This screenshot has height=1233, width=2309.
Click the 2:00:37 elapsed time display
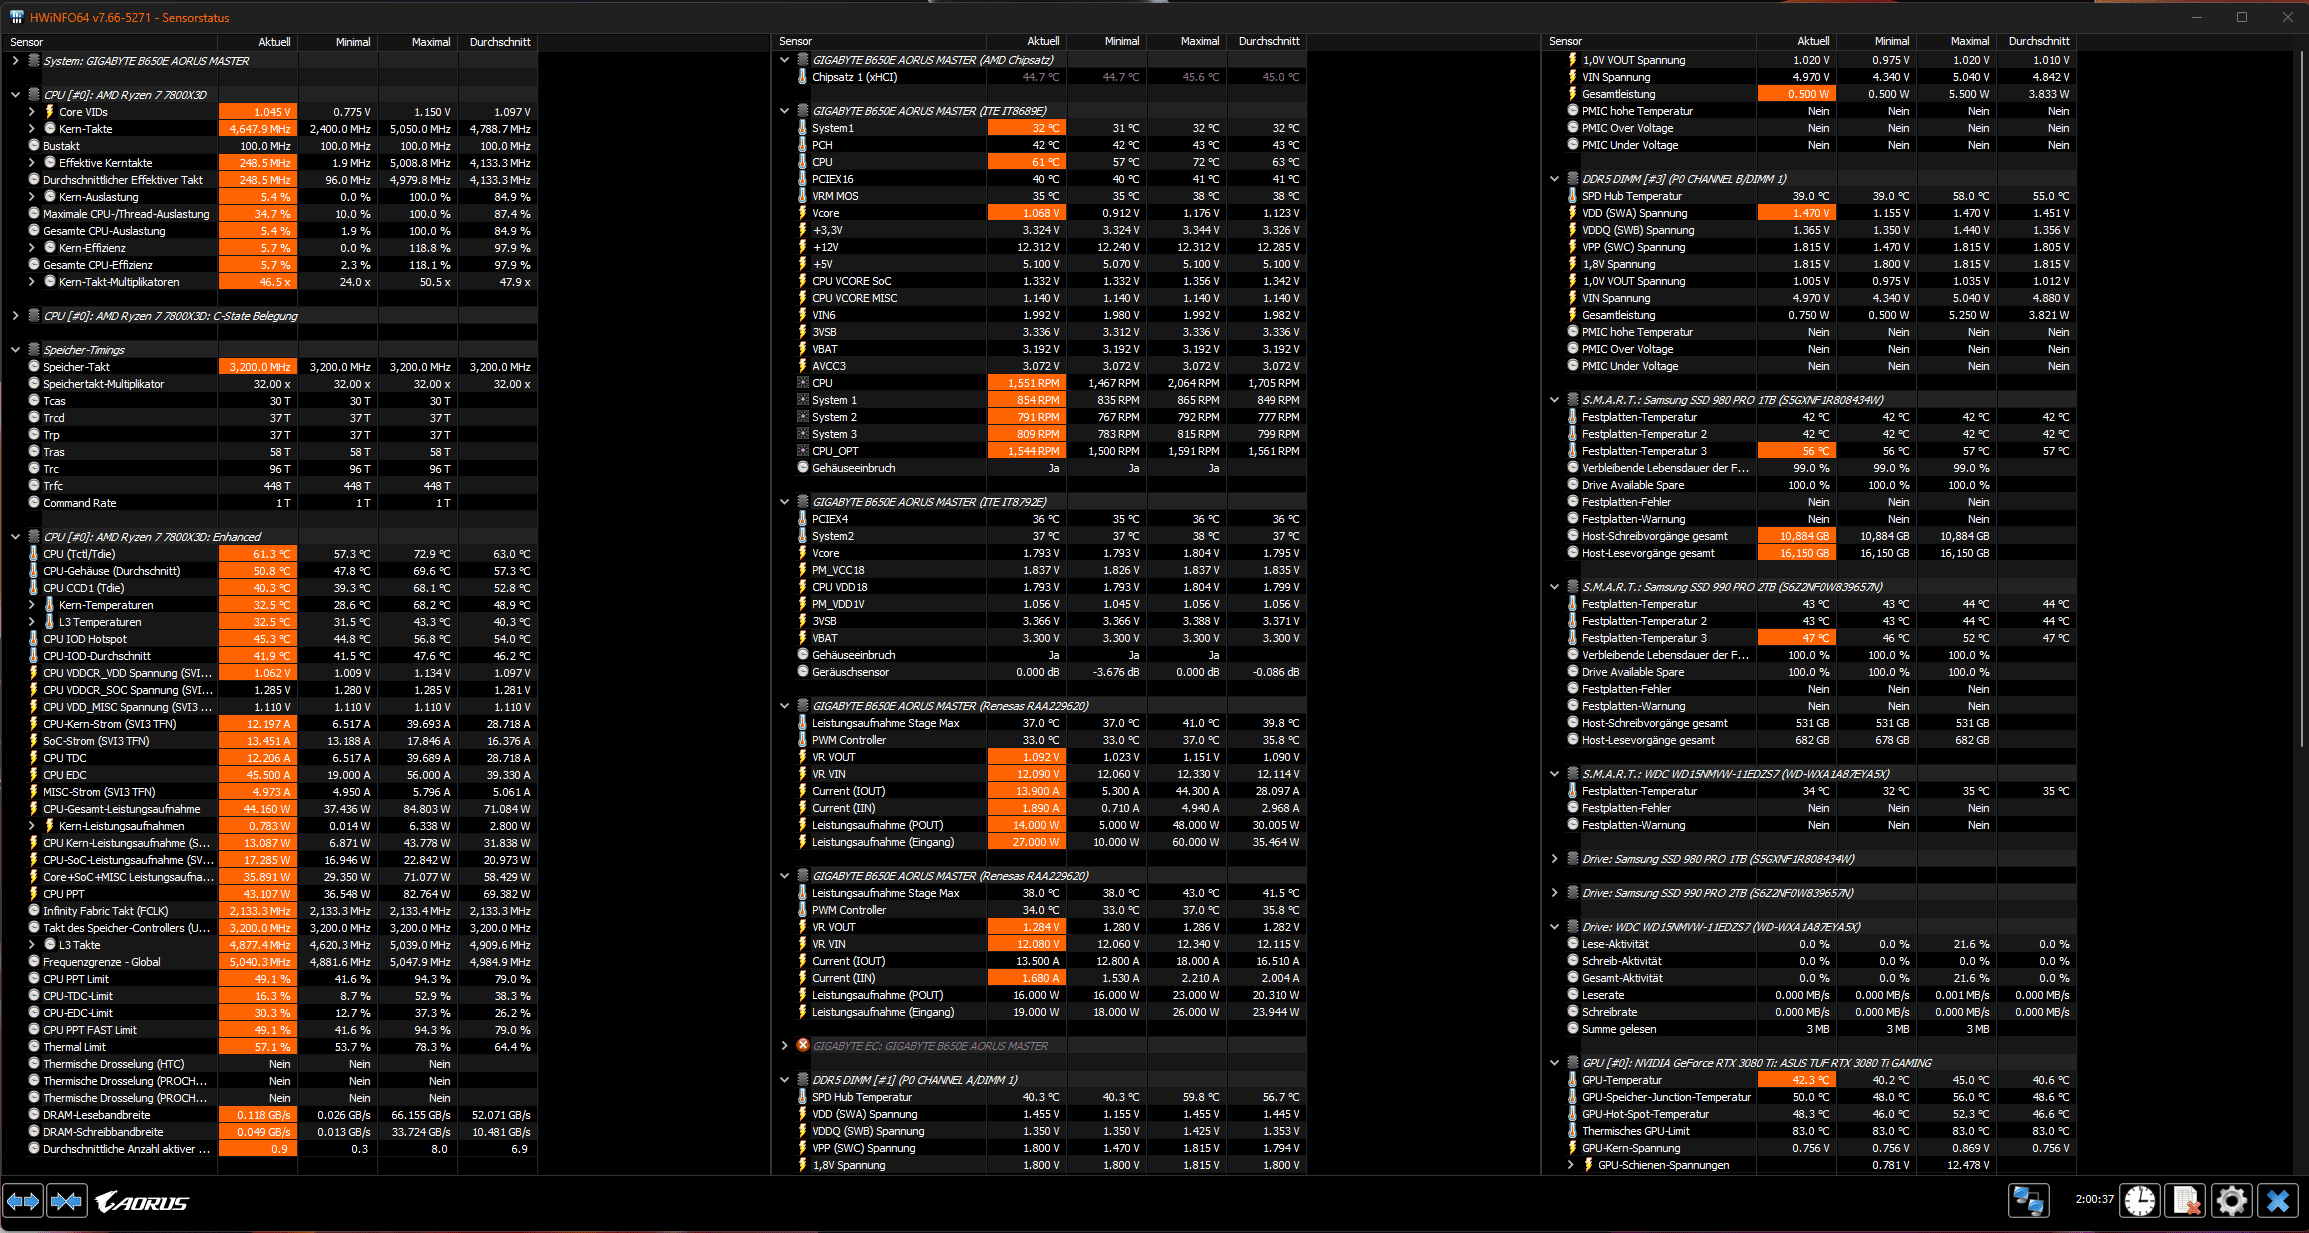[2094, 1199]
